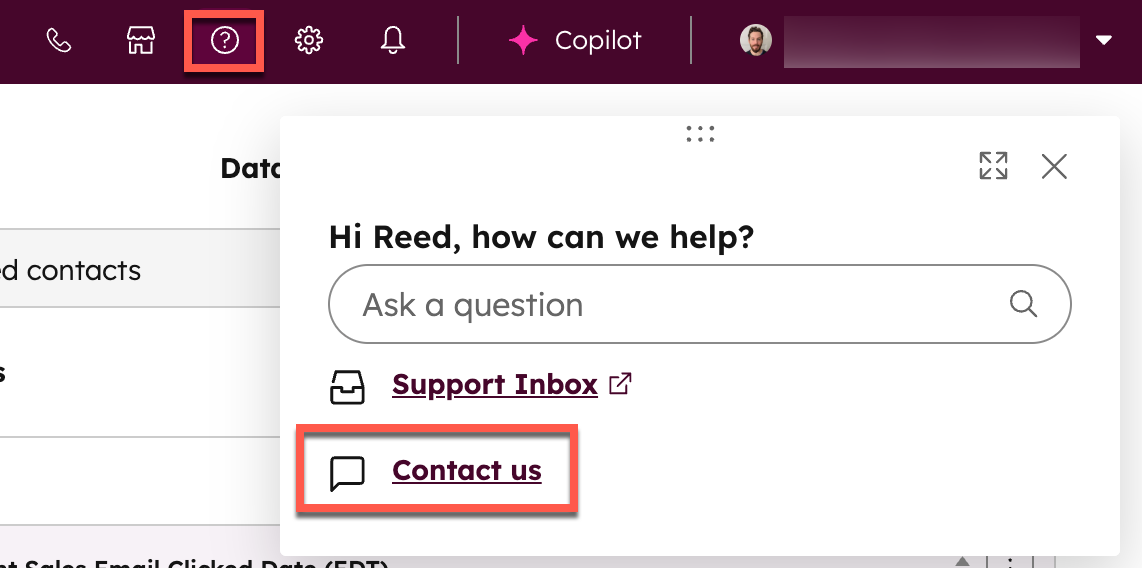Open the calling phone icon
Image resolution: width=1142 pixels, height=568 pixels.
59,41
